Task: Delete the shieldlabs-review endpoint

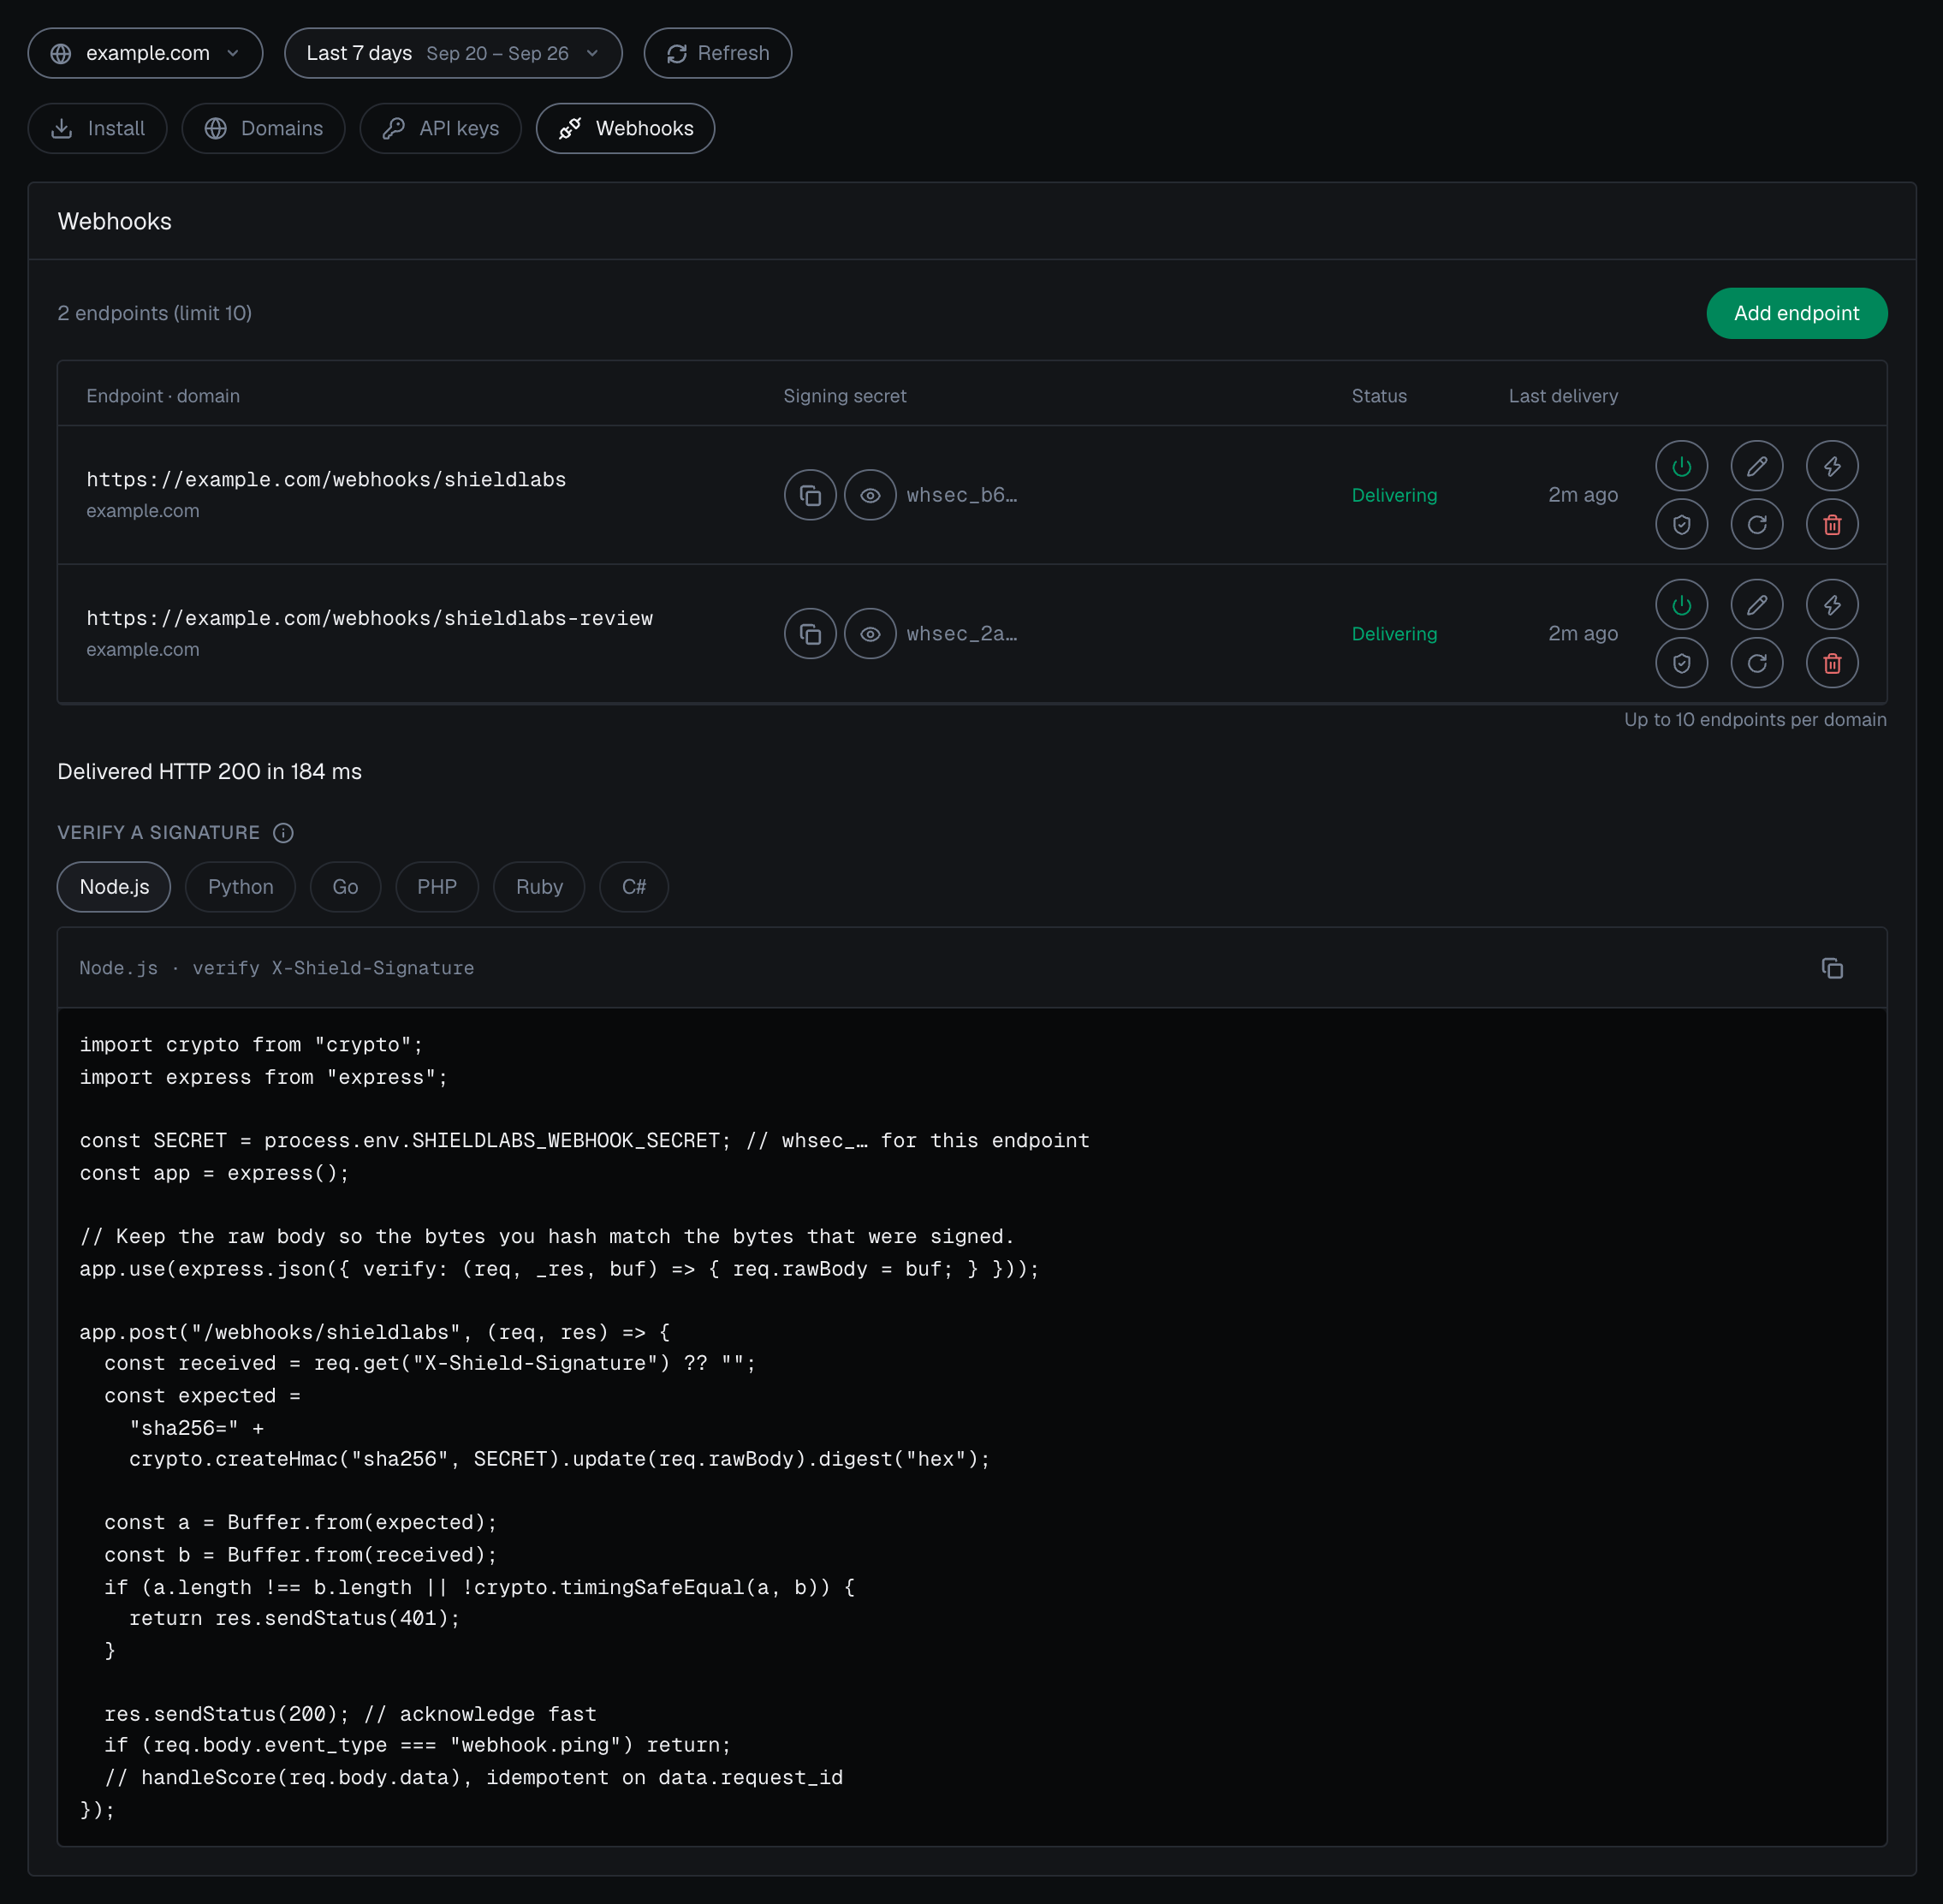Action: tap(1832, 663)
